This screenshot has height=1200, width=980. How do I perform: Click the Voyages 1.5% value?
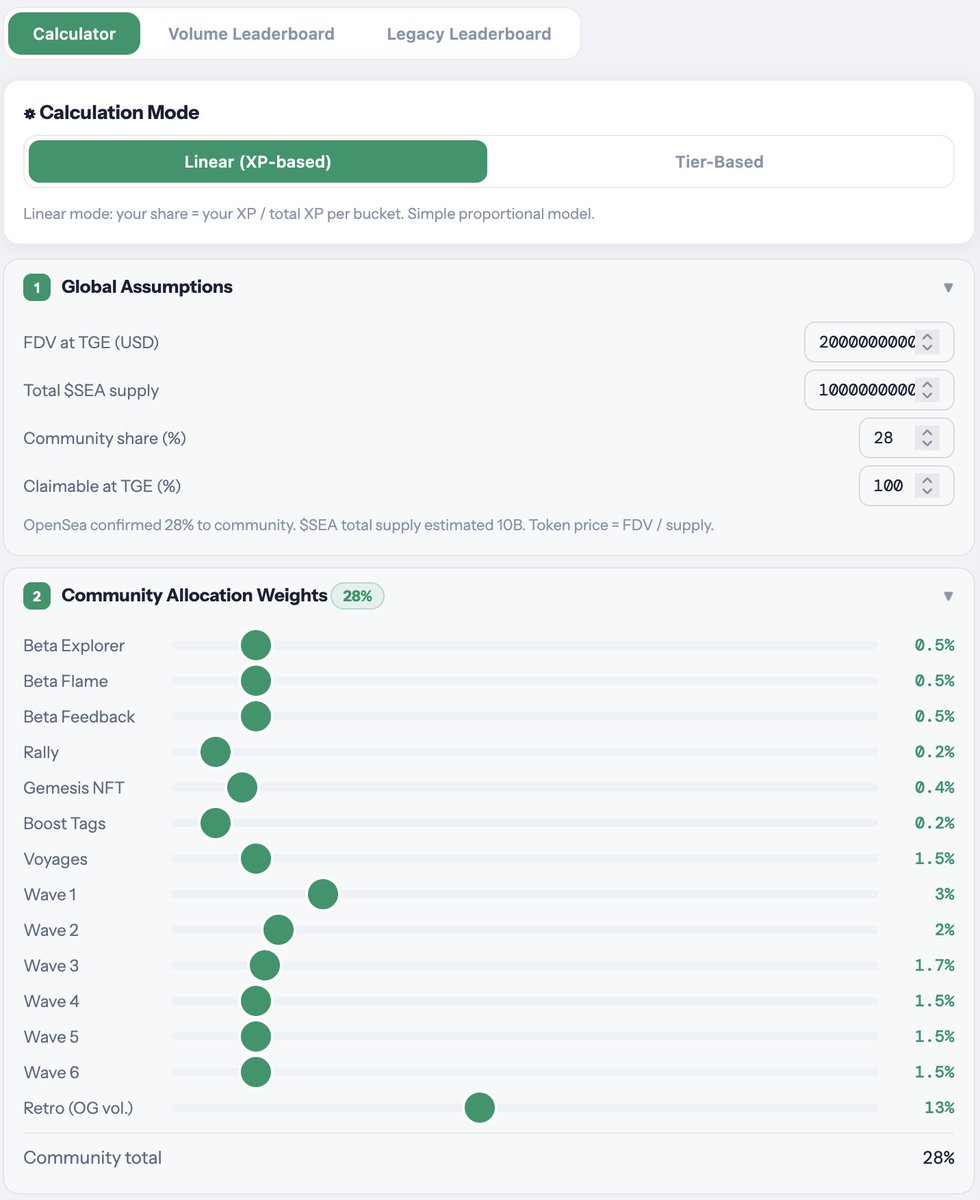[935, 859]
